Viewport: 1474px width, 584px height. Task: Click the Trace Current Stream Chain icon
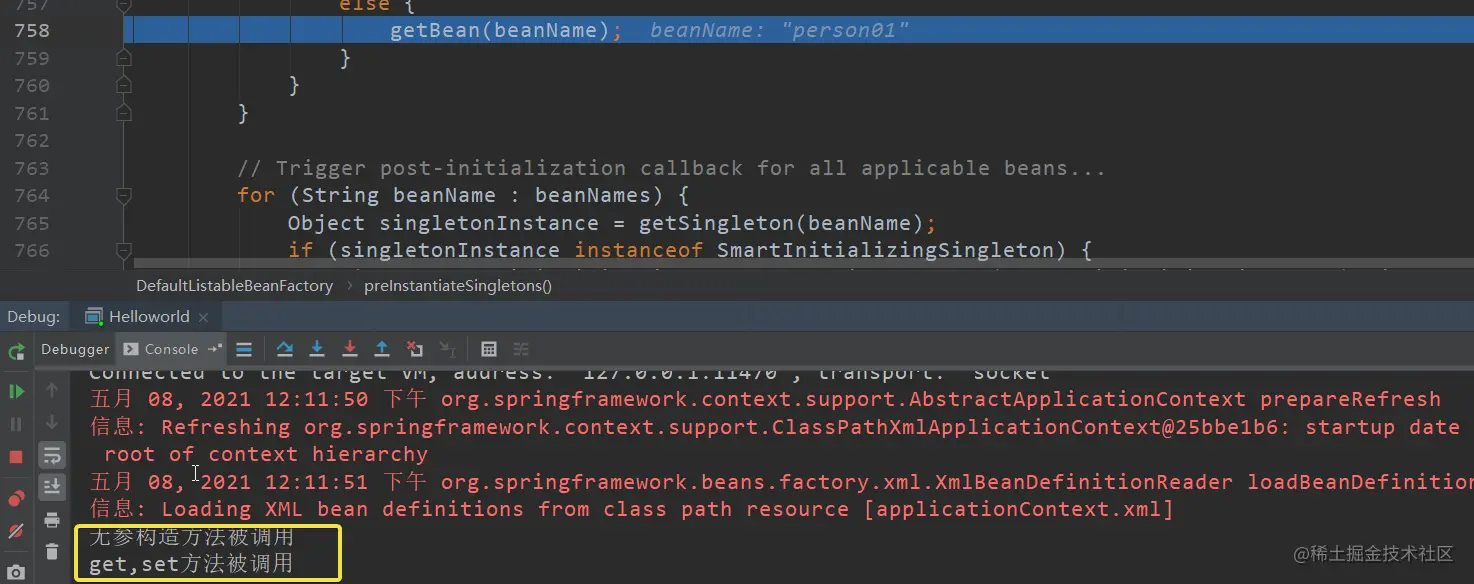pyautogui.click(x=521, y=349)
